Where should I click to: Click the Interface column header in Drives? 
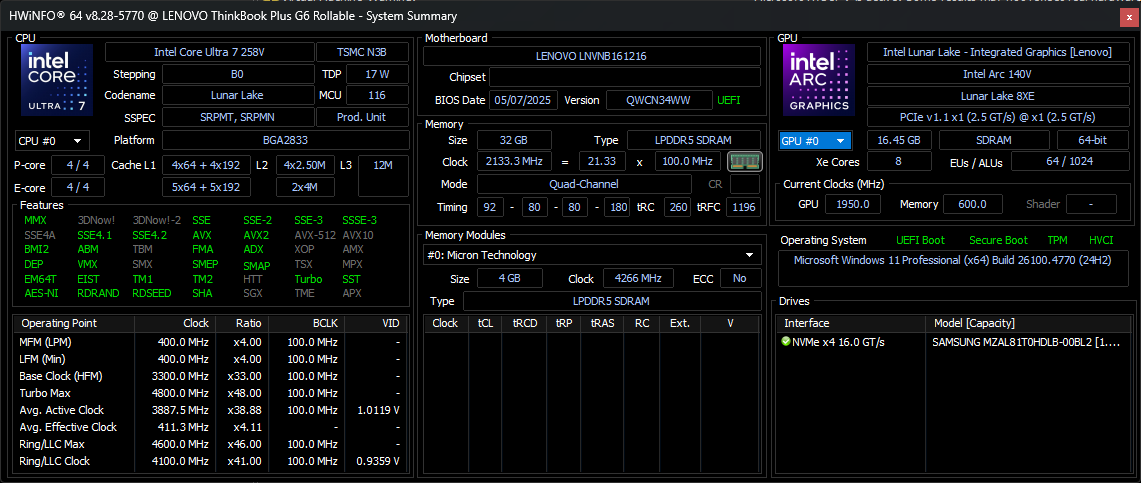coord(851,323)
